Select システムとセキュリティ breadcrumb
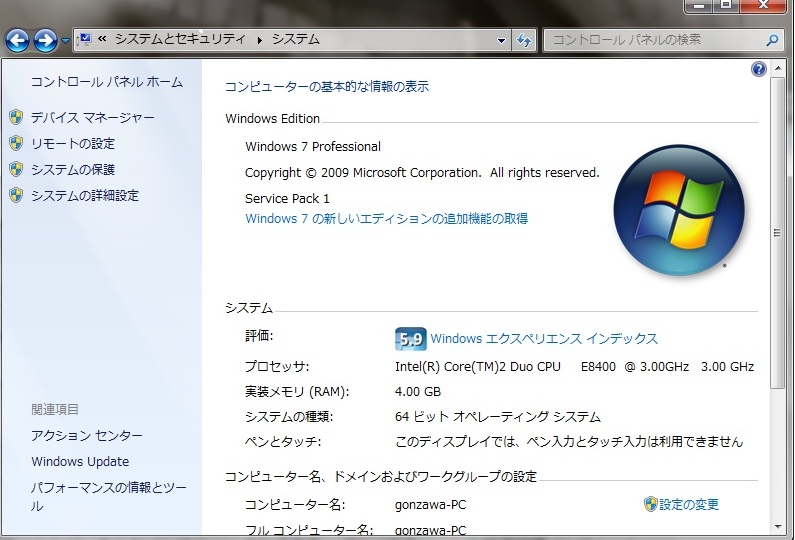 (180, 39)
